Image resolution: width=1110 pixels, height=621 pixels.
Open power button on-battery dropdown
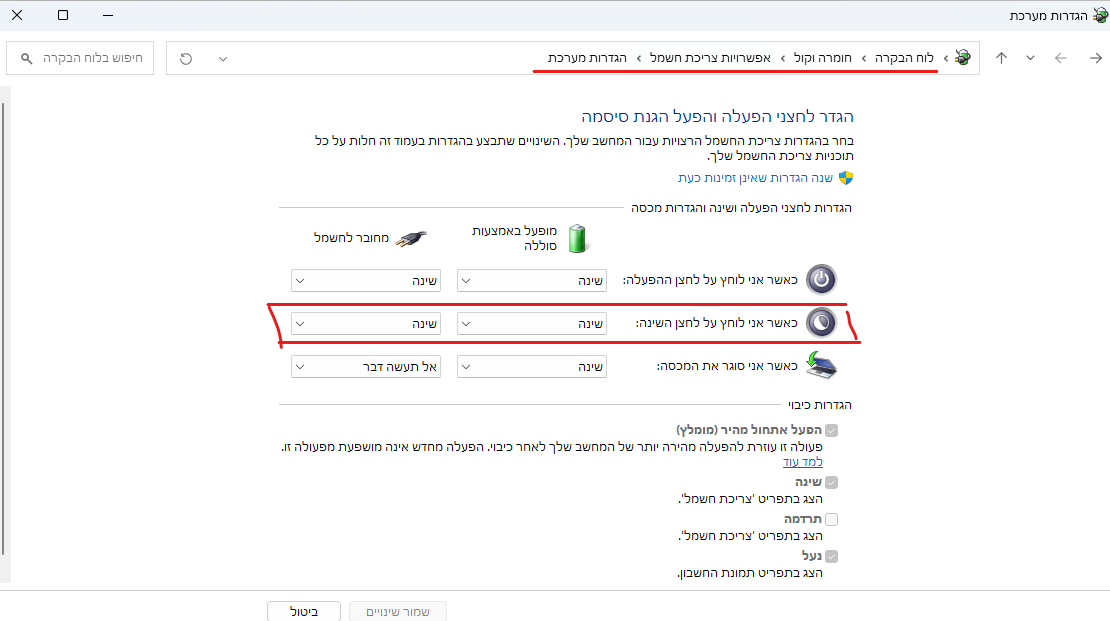(x=532, y=280)
